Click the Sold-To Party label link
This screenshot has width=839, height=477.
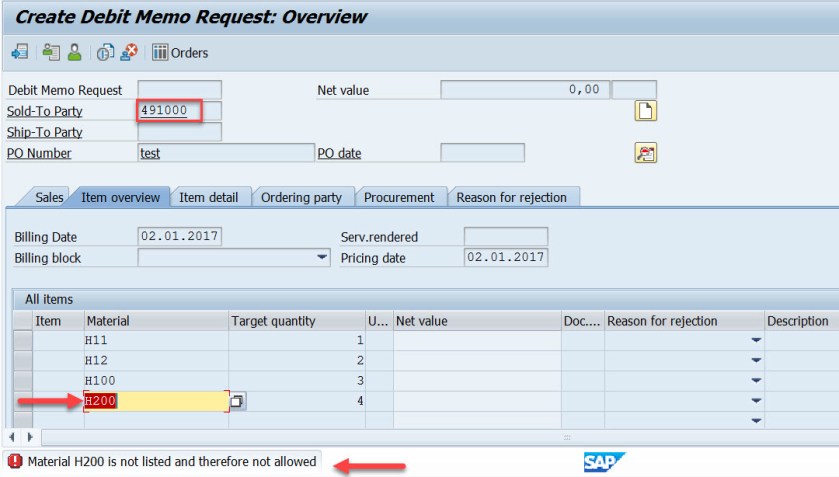44,111
